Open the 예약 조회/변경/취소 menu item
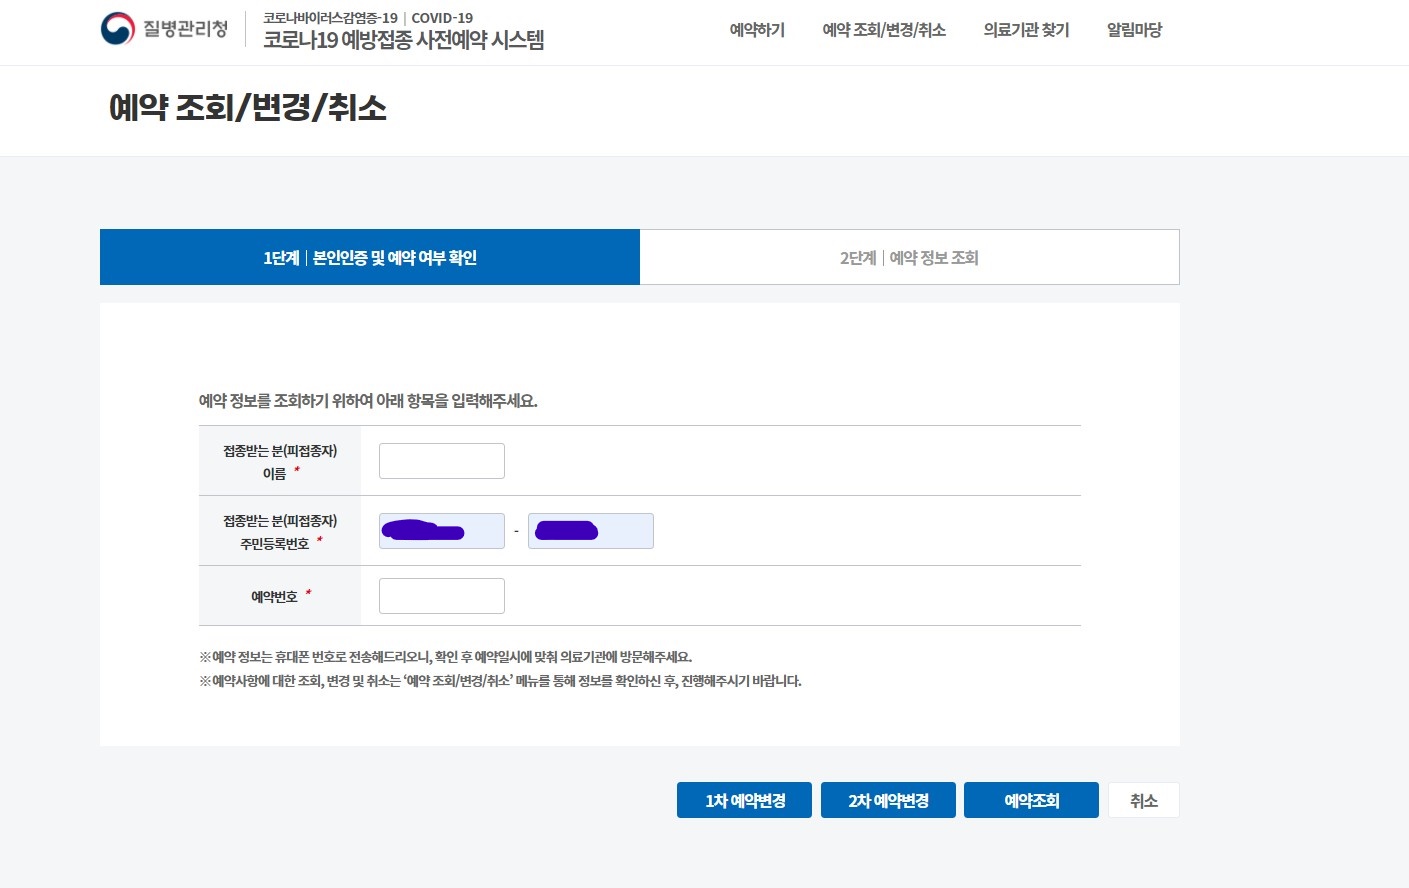1409x888 pixels. pos(884,30)
